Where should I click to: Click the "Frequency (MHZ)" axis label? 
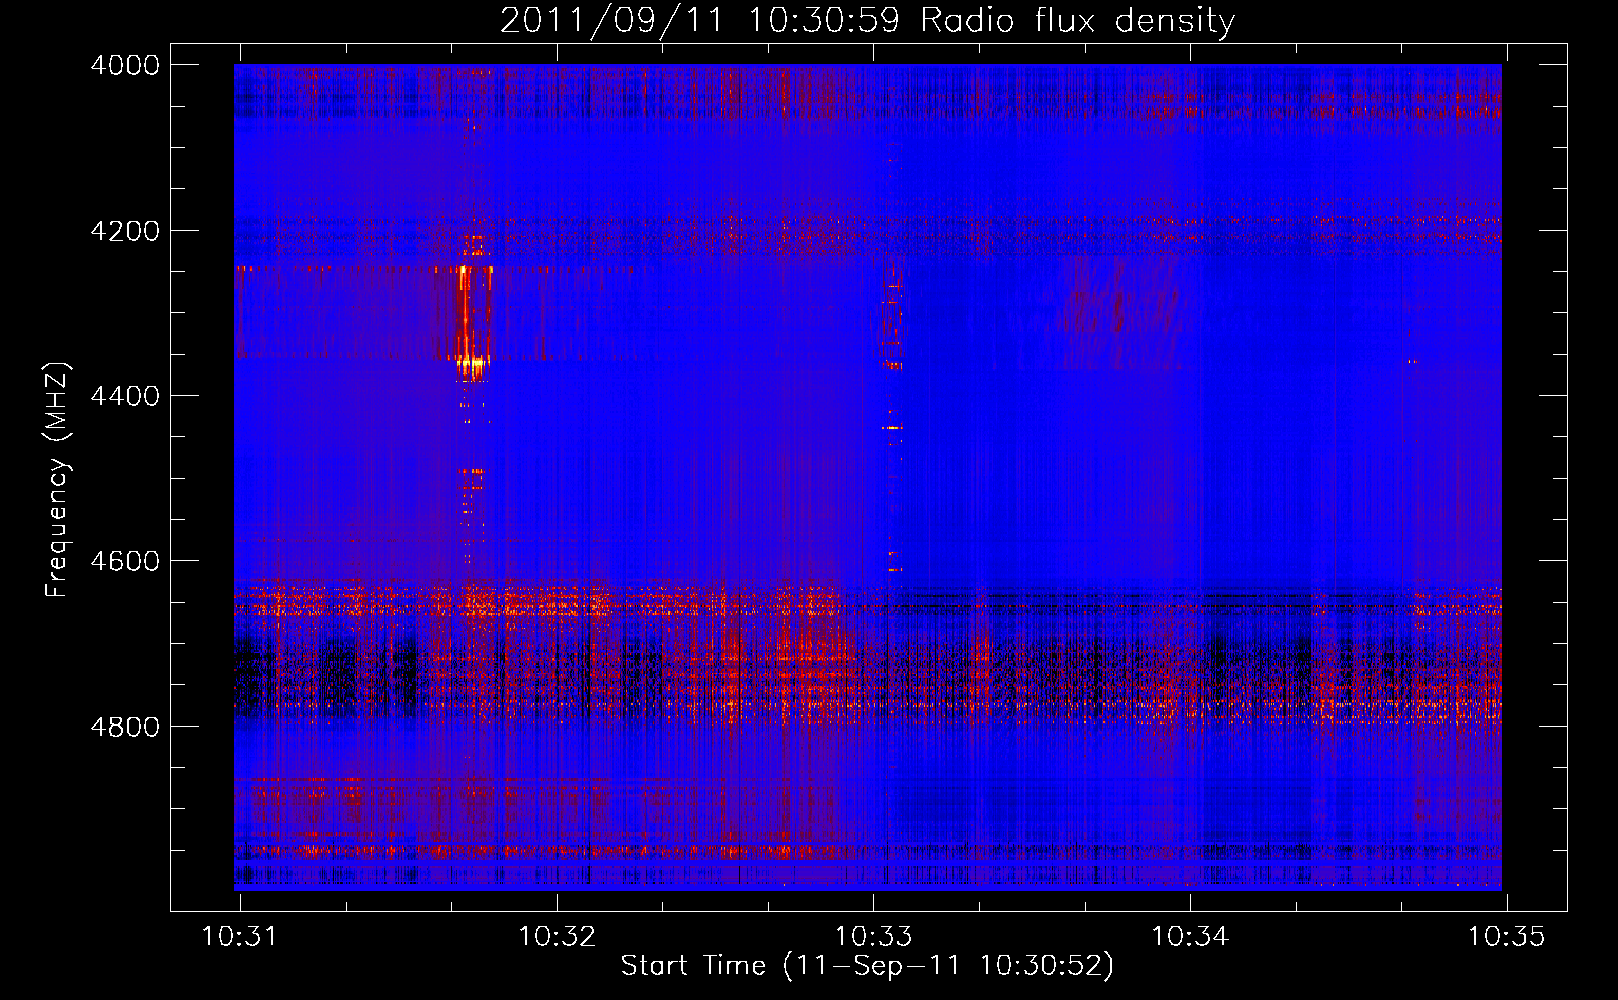(57, 480)
